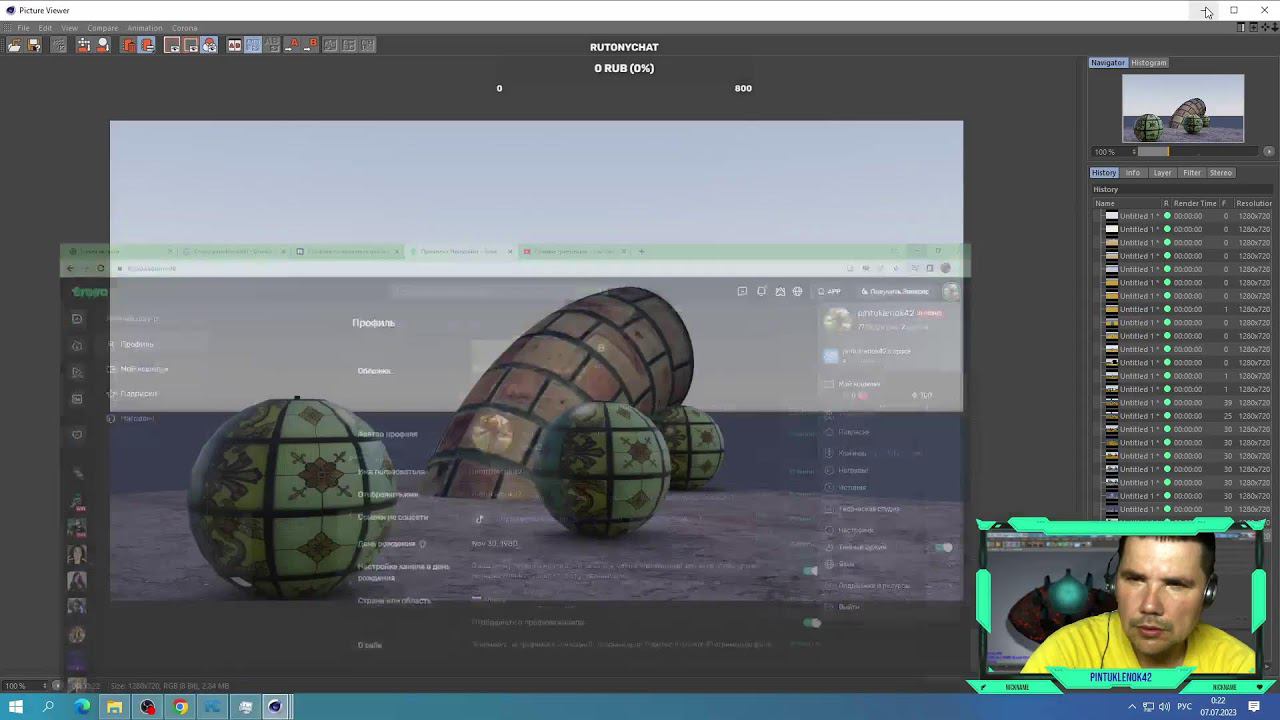This screenshot has width=1280, height=720.
Task: Open the Edit menu
Action: 45,28
